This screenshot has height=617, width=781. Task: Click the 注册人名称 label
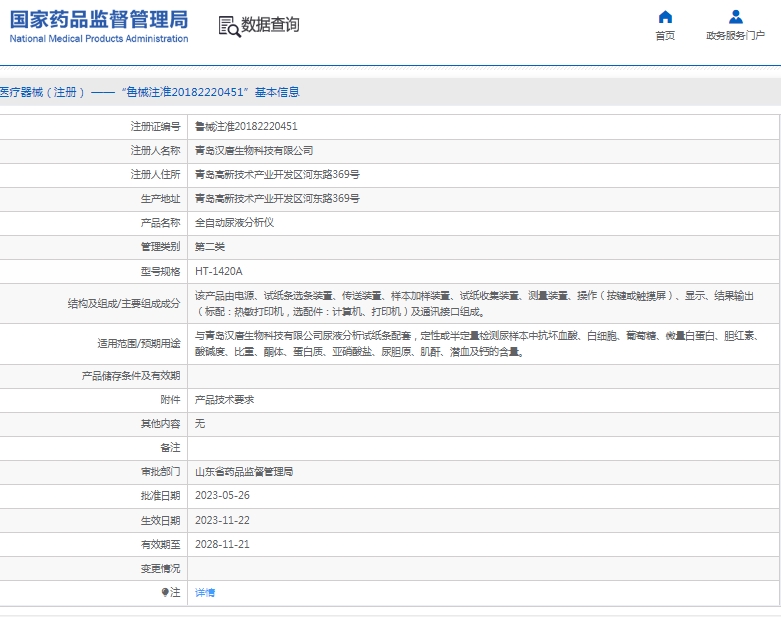point(155,150)
